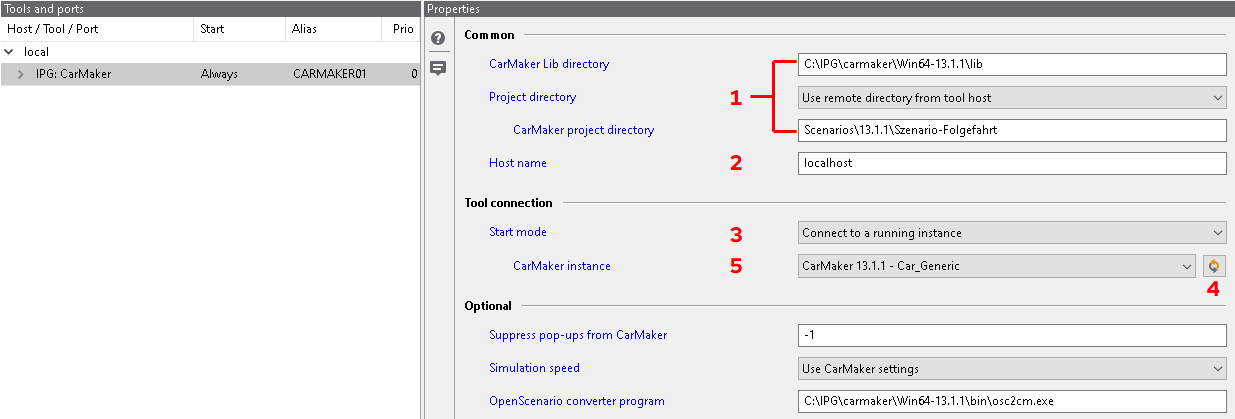Screen dimensions: 1235x419
Task: Click the Start mode label link
Action: [x=518, y=232]
